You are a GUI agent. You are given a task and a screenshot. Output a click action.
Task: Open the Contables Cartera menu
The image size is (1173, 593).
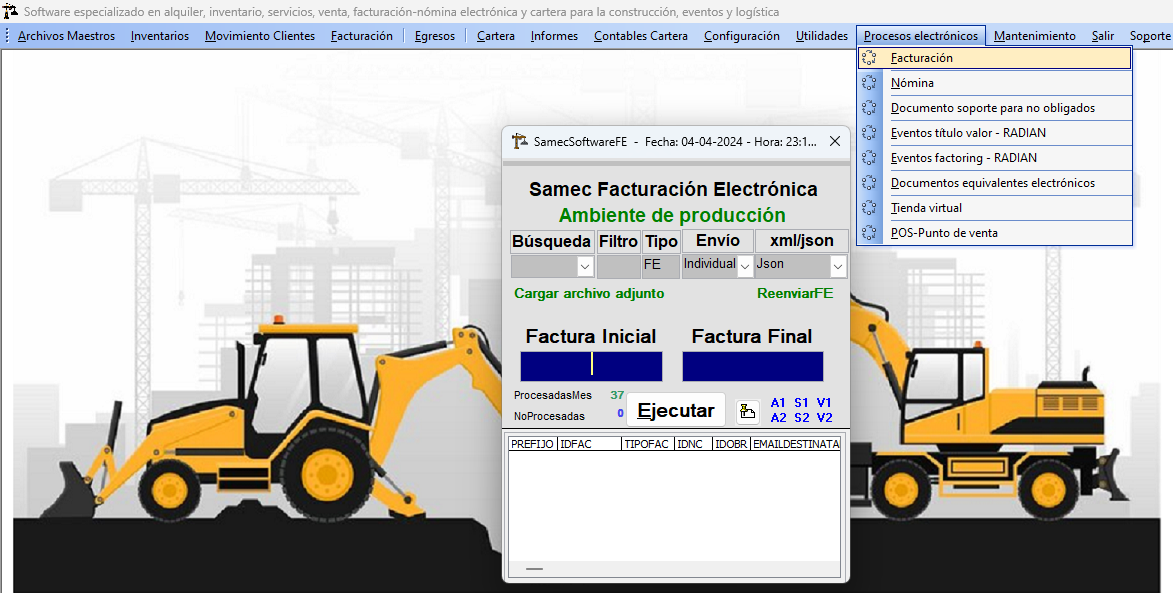tap(641, 36)
